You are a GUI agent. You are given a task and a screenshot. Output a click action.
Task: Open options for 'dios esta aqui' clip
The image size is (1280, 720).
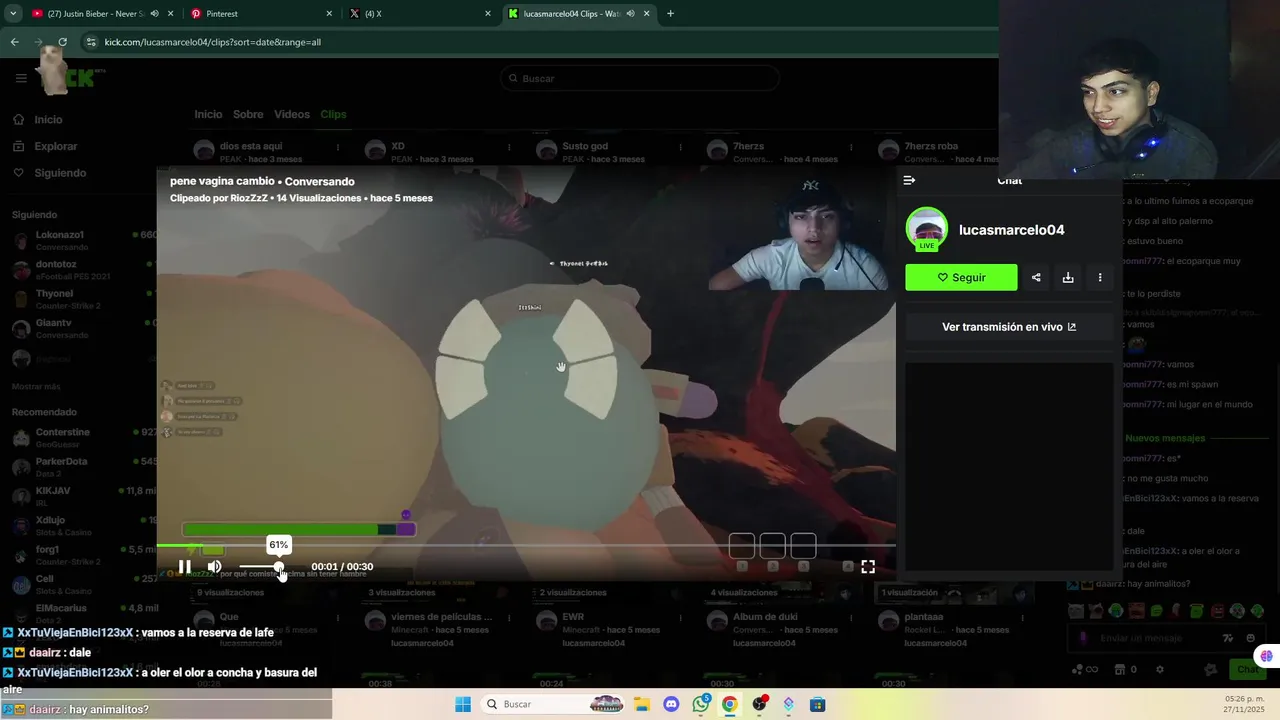[x=338, y=147]
